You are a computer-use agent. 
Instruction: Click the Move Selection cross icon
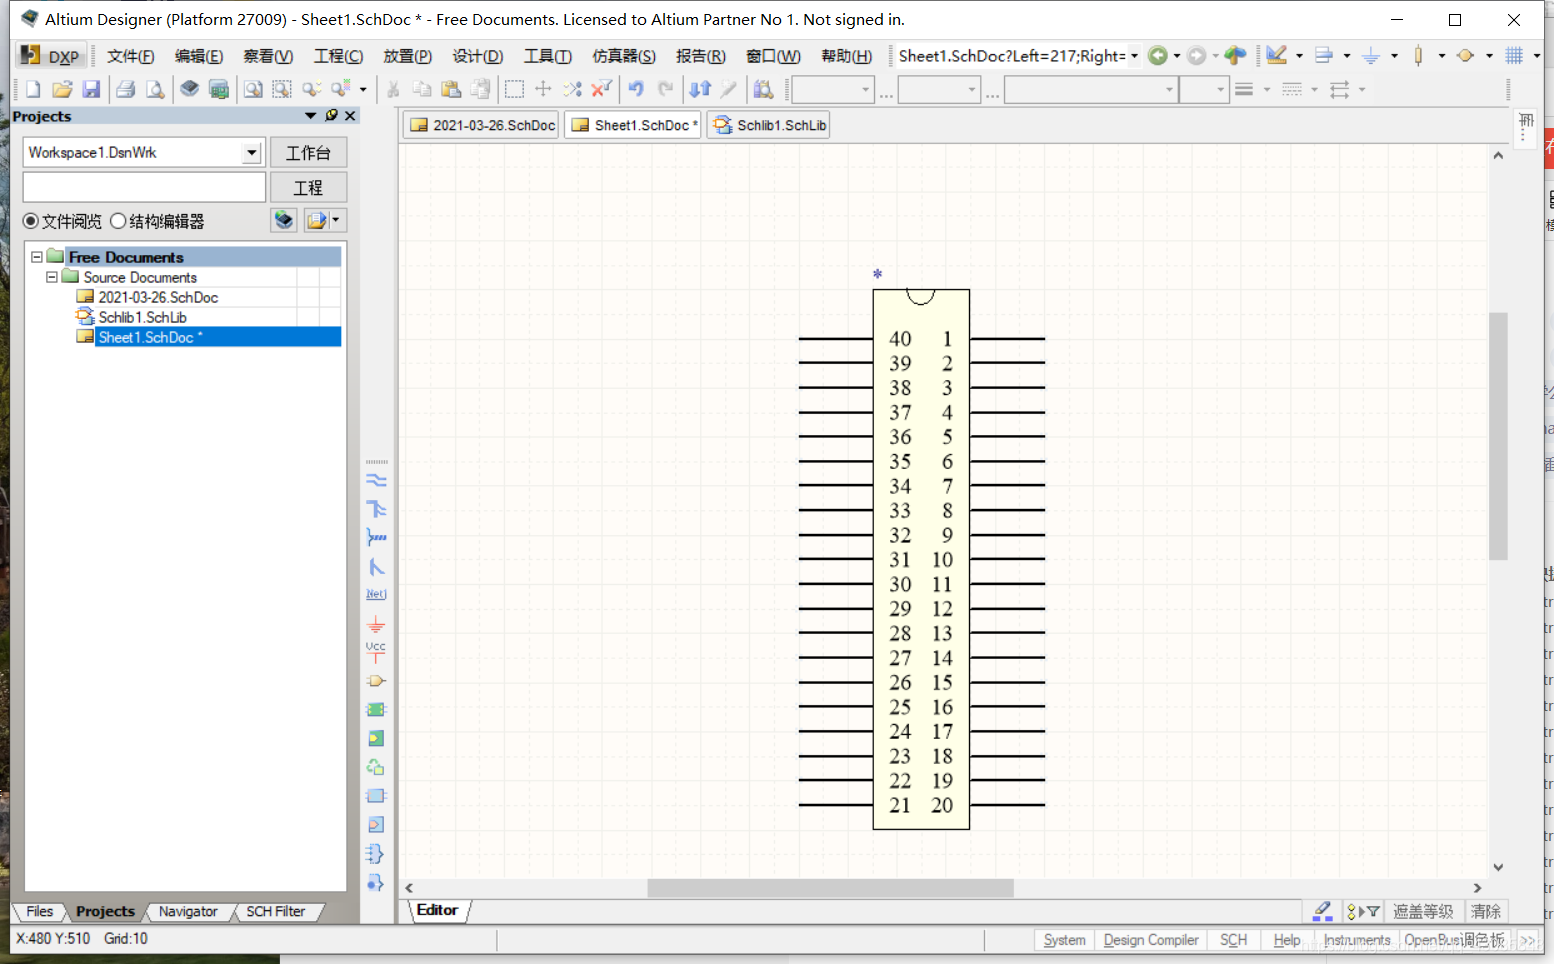coord(543,89)
